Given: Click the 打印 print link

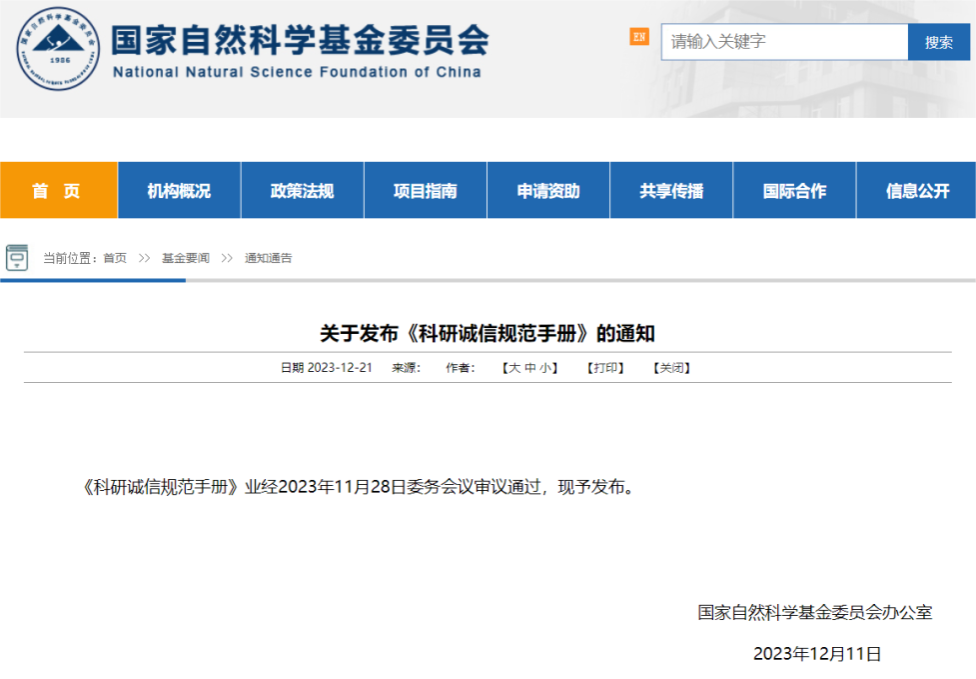Looking at the screenshot, I should point(606,368).
